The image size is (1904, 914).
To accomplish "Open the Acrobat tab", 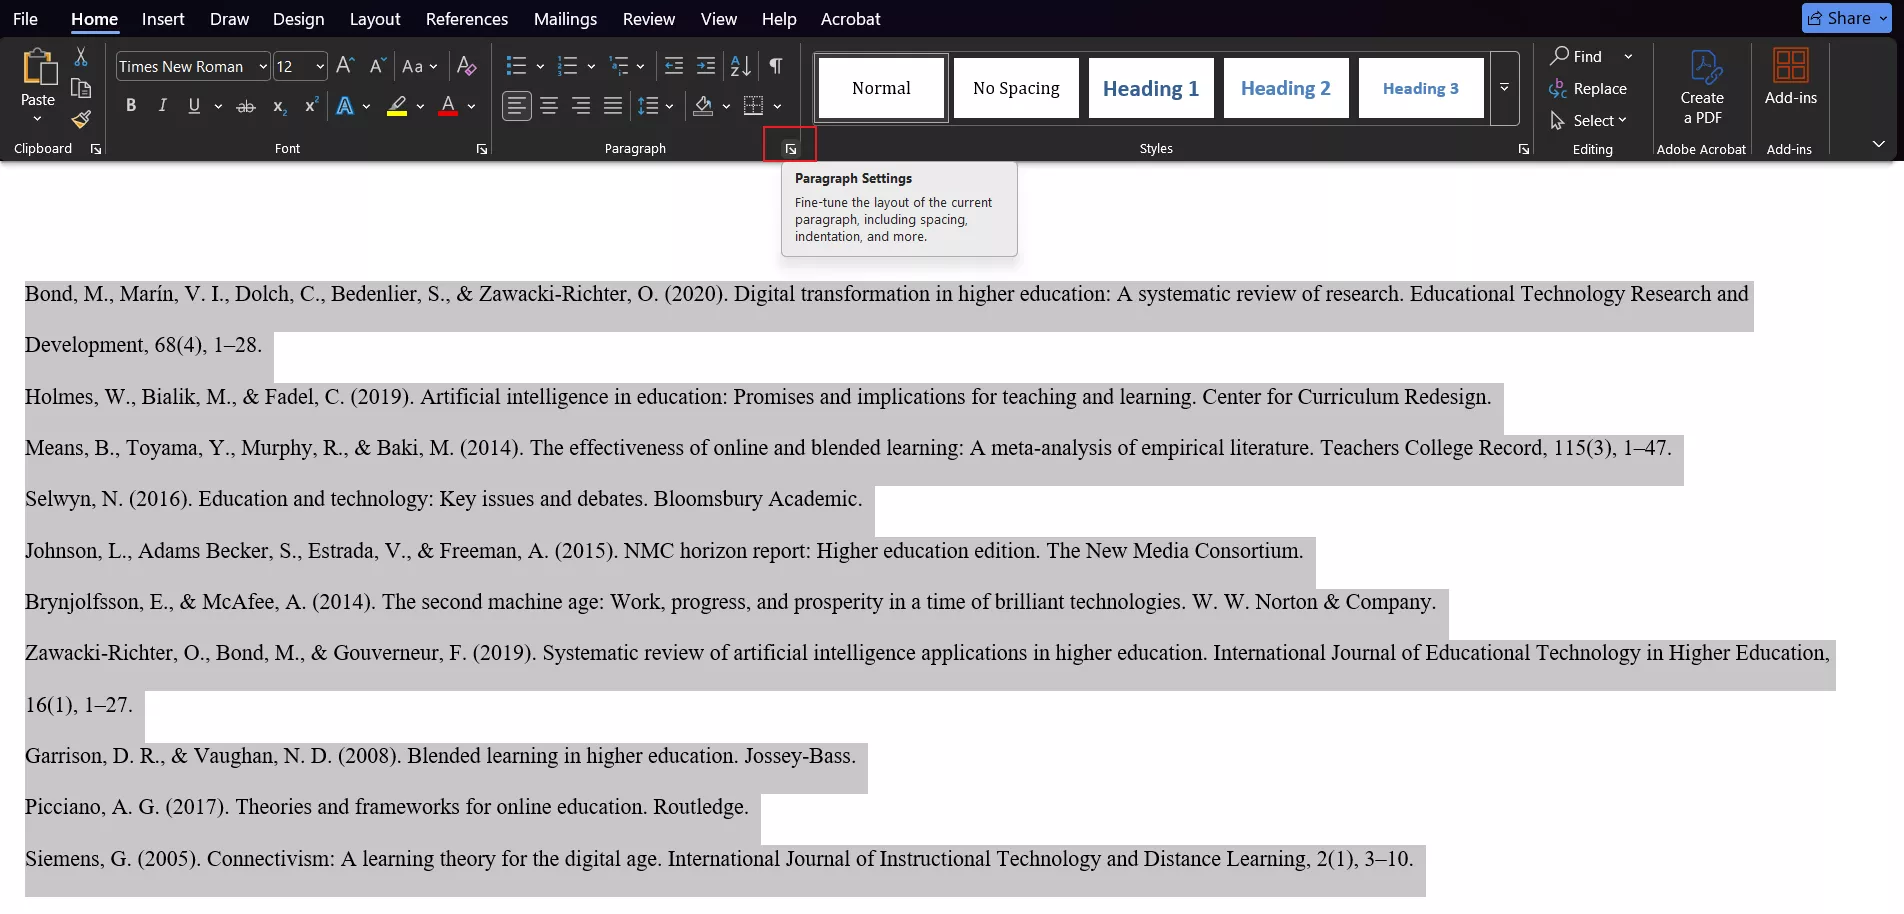I will coord(851,19).
